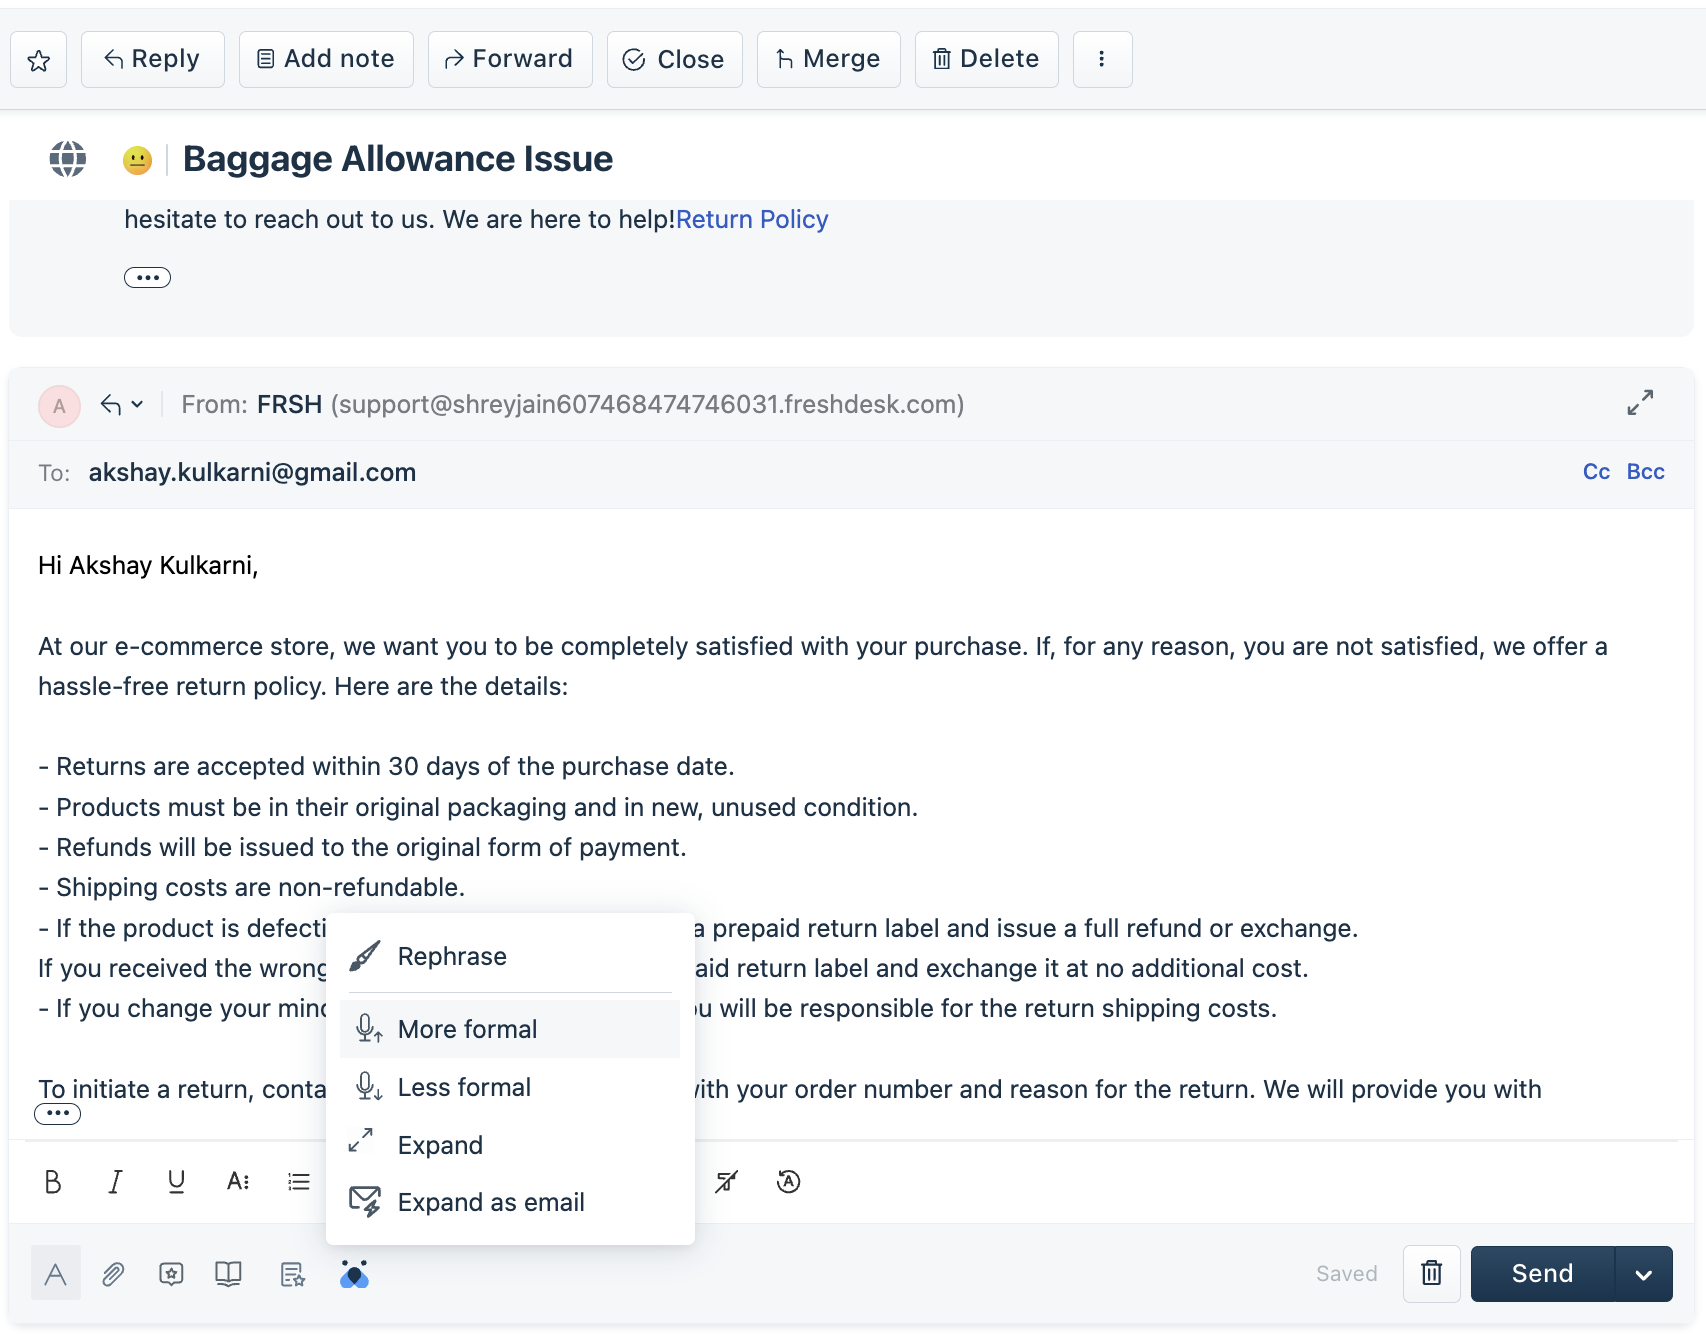Open Send options dropdown arrow
Viewport: 1706px width, 1340px height.
pyautogui.click(x=1643, y=1273)
